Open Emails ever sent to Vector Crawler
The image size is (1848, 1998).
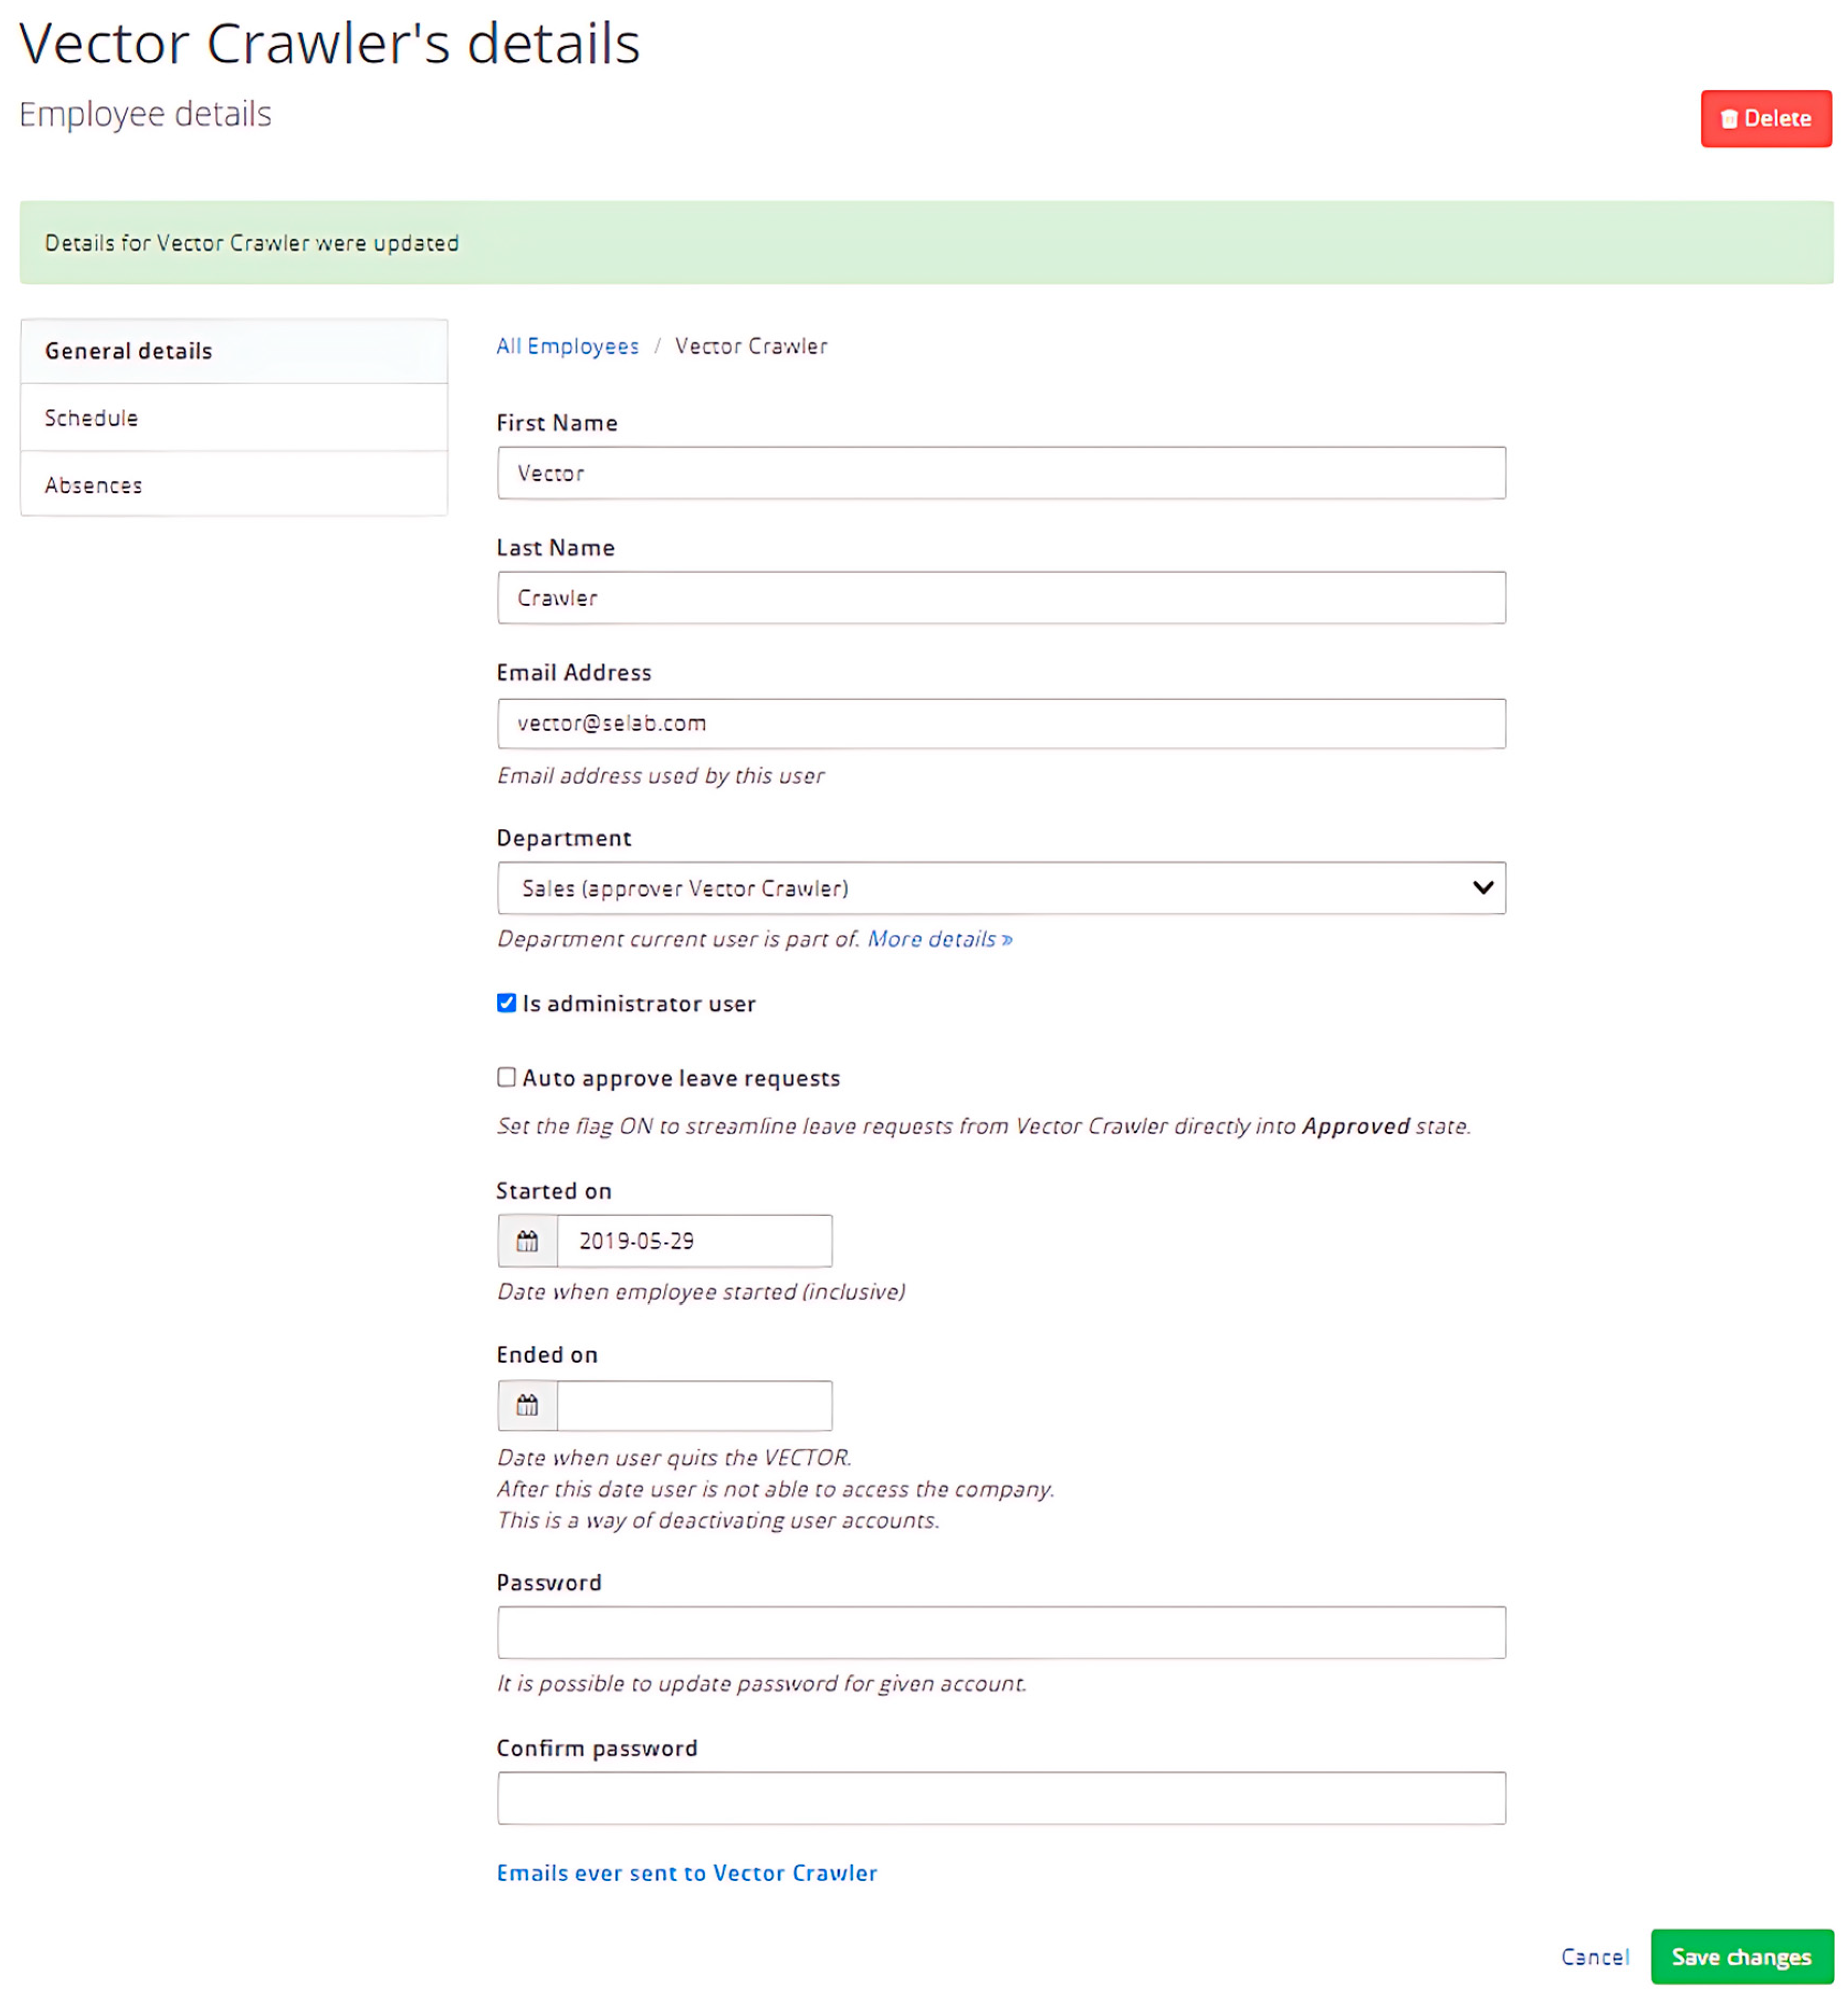686,1873
